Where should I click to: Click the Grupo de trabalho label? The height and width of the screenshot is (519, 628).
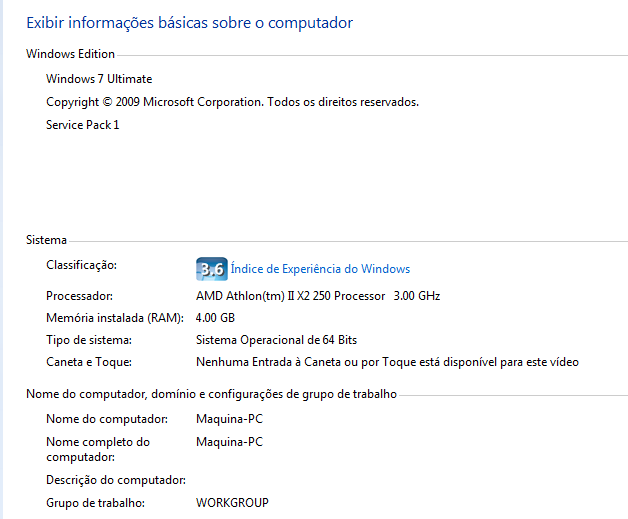[x=95, y=503]
